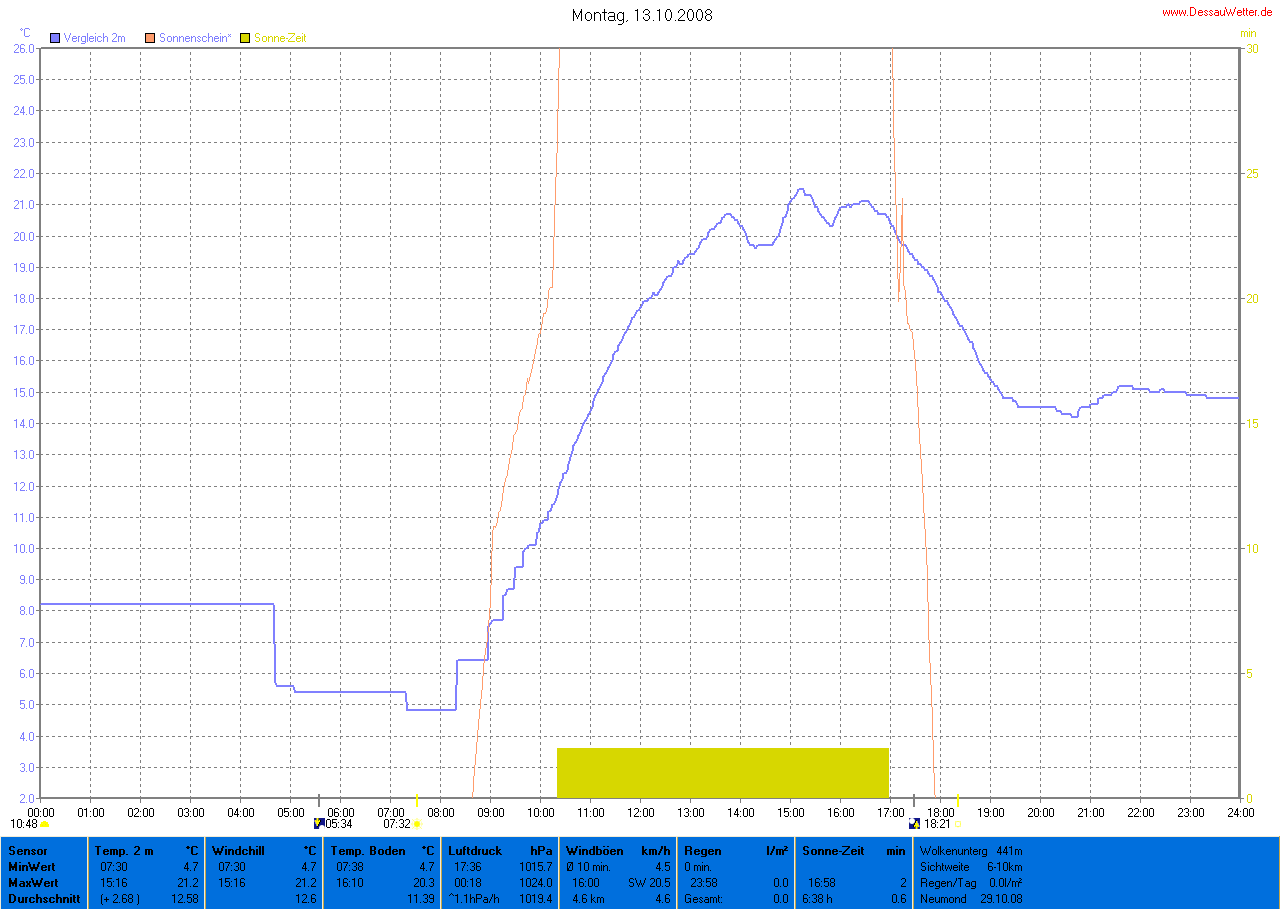Click the Montag, 13.10.2008 chart title
This screenshot has height=909, width=1280.
tap(642, 15)
